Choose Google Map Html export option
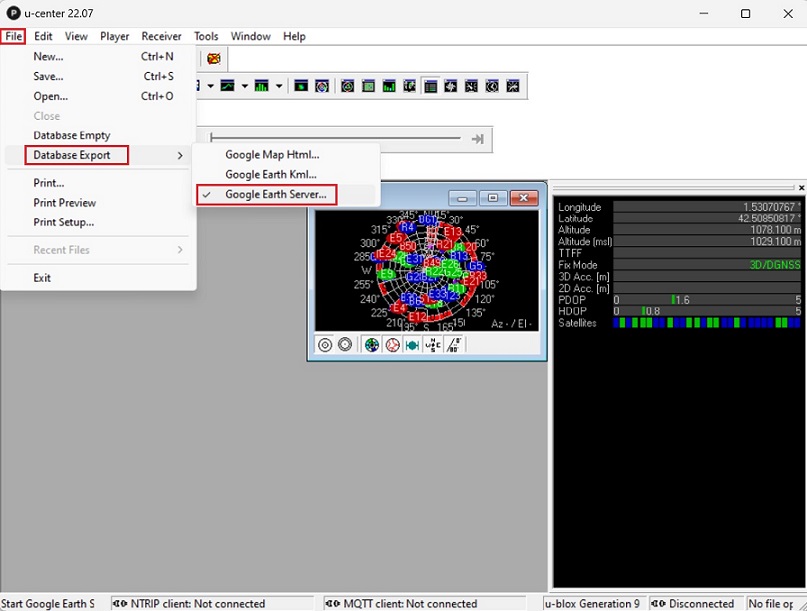 point(272,155)
